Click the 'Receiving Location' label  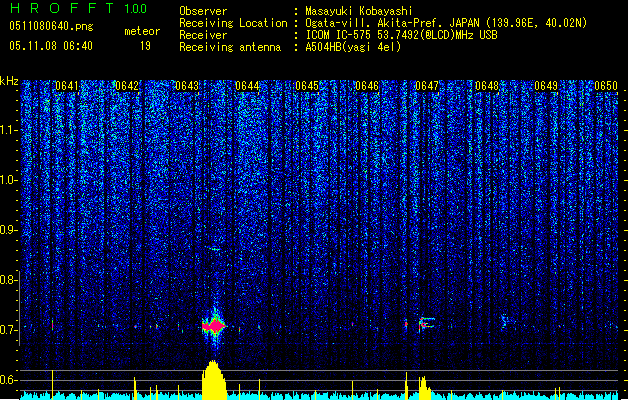(233, 23)
